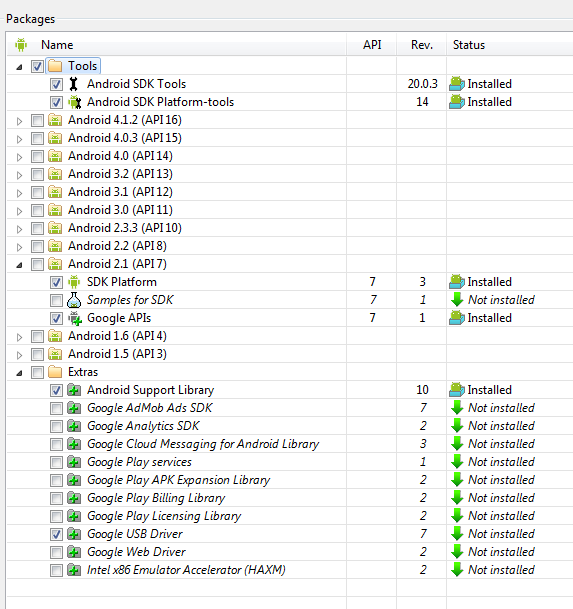The width and height of the screenshot is (573, 609).
Task: Click the SDK Platform android icon
Action: [x=74, y=282]
